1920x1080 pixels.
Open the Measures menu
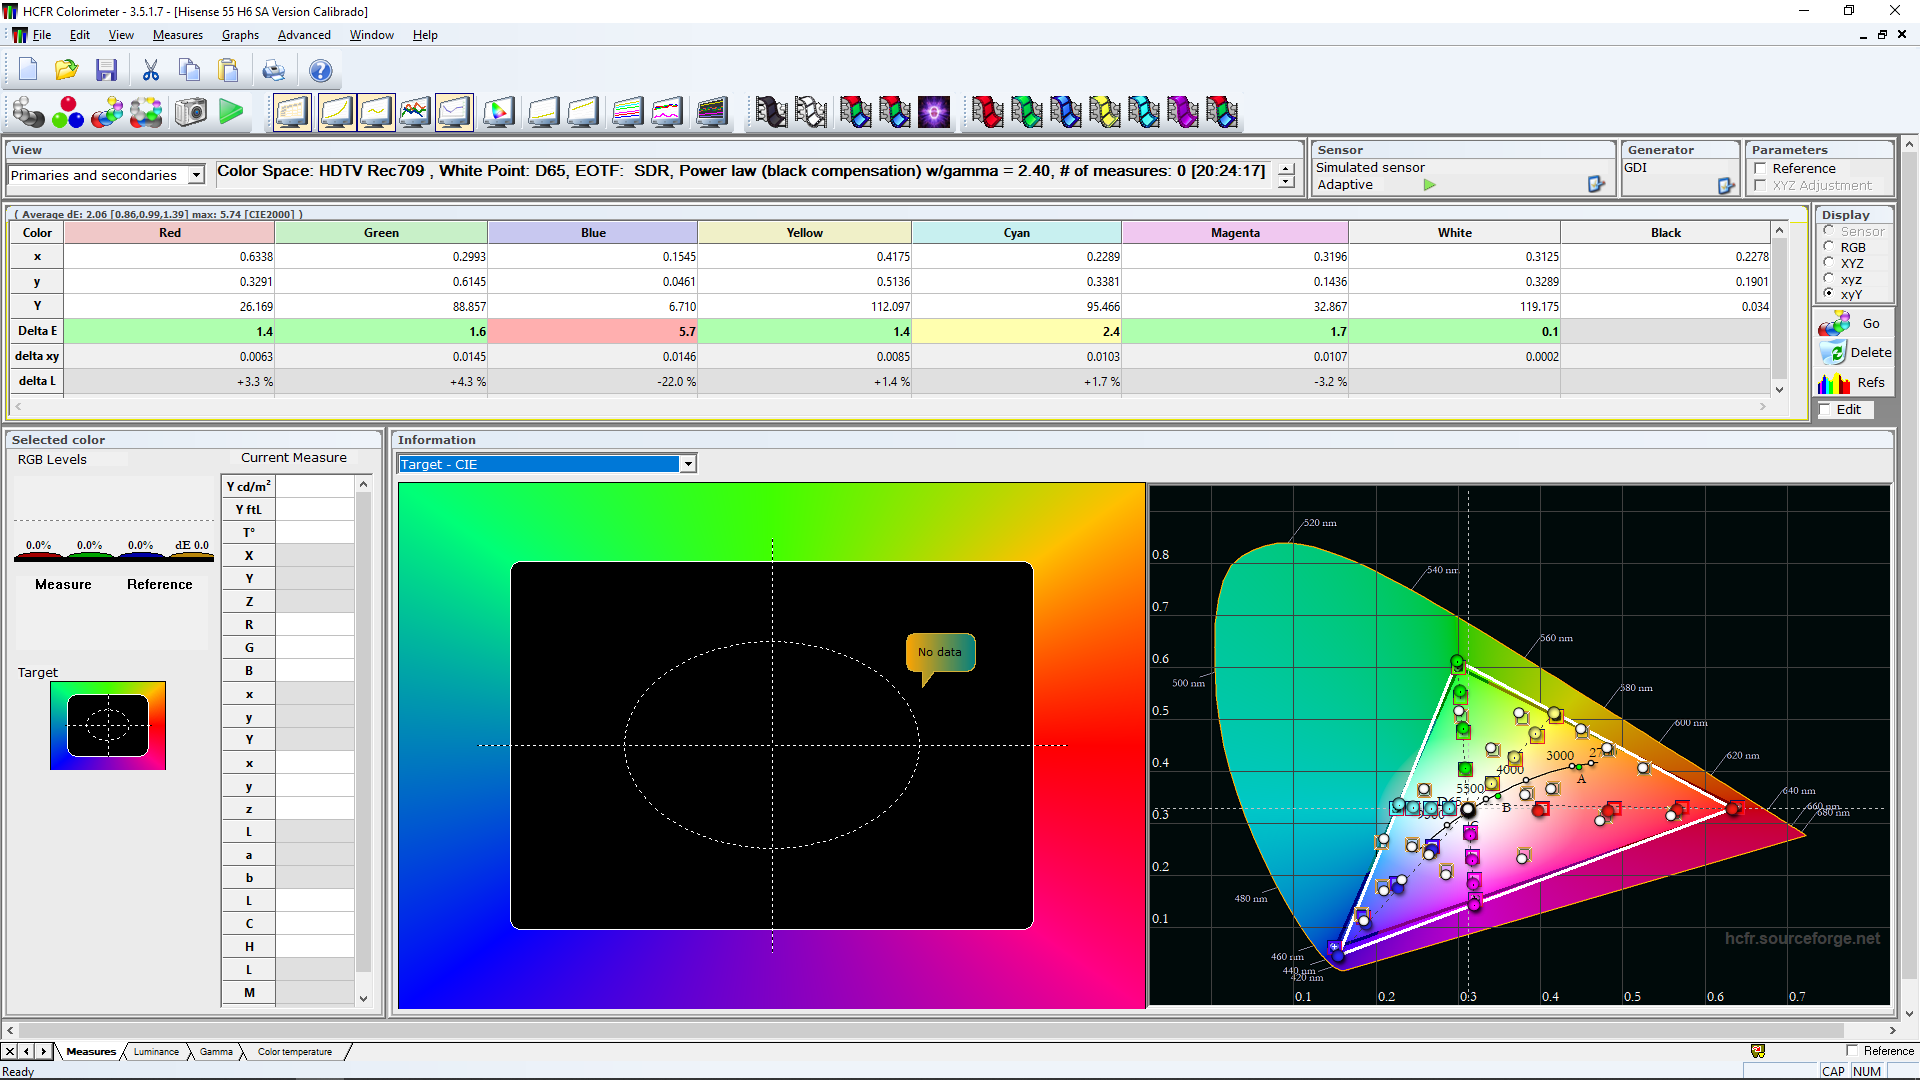[x=177, y=35]
